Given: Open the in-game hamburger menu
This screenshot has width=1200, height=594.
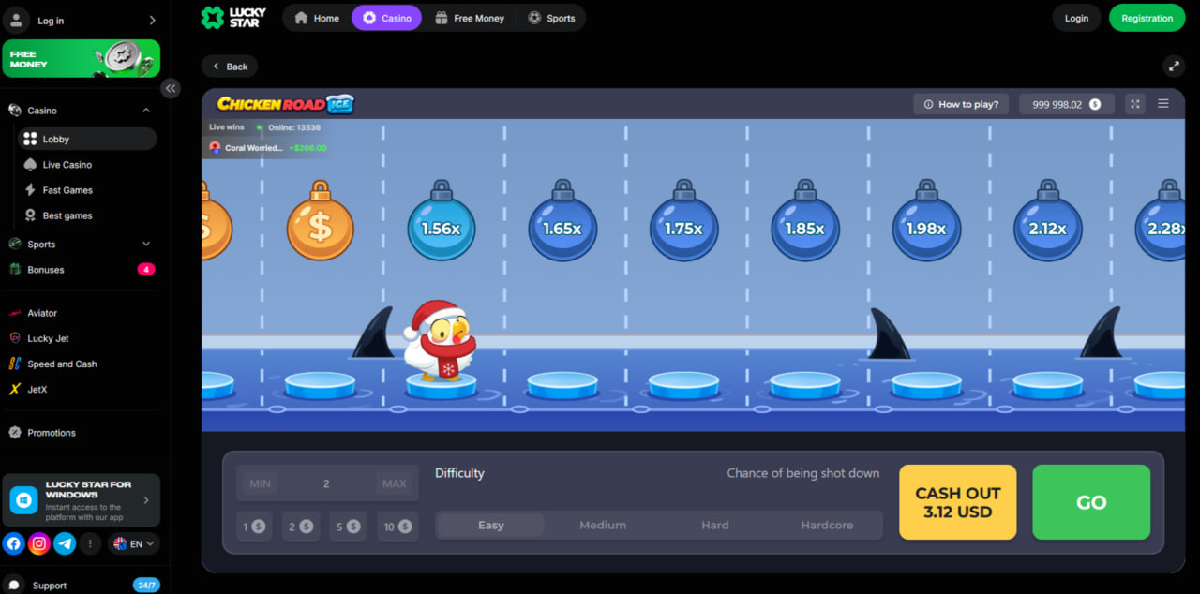Looking at the screenshot, I should pos(1164,103).
